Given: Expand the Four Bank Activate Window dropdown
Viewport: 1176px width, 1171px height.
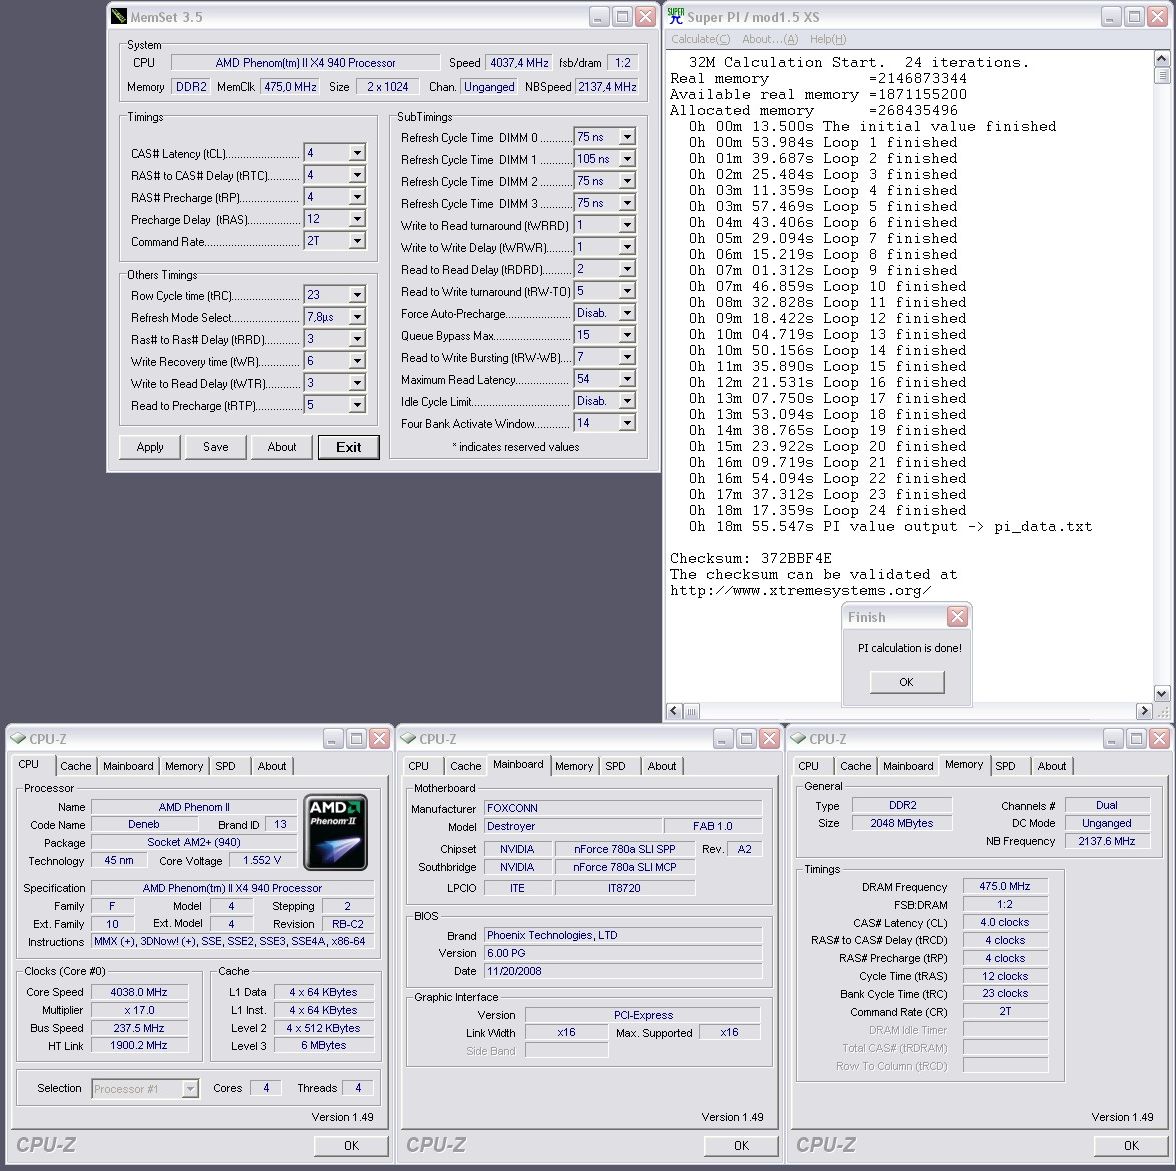Looking at the screenshot, I should point(627,423).
